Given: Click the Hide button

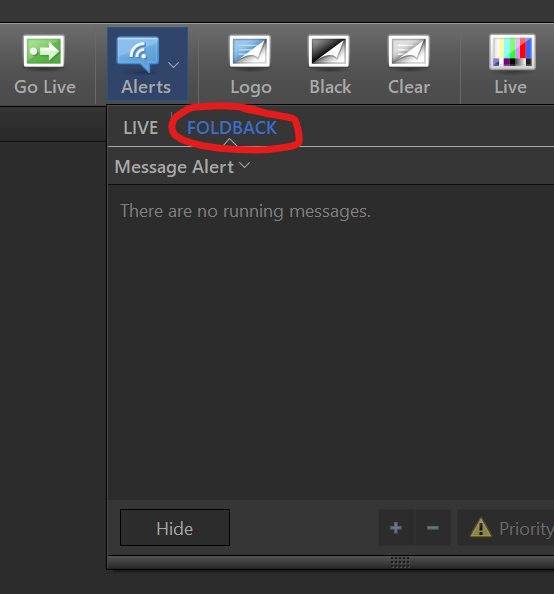Looking at the screenshot, I should [x=175, y=528].
